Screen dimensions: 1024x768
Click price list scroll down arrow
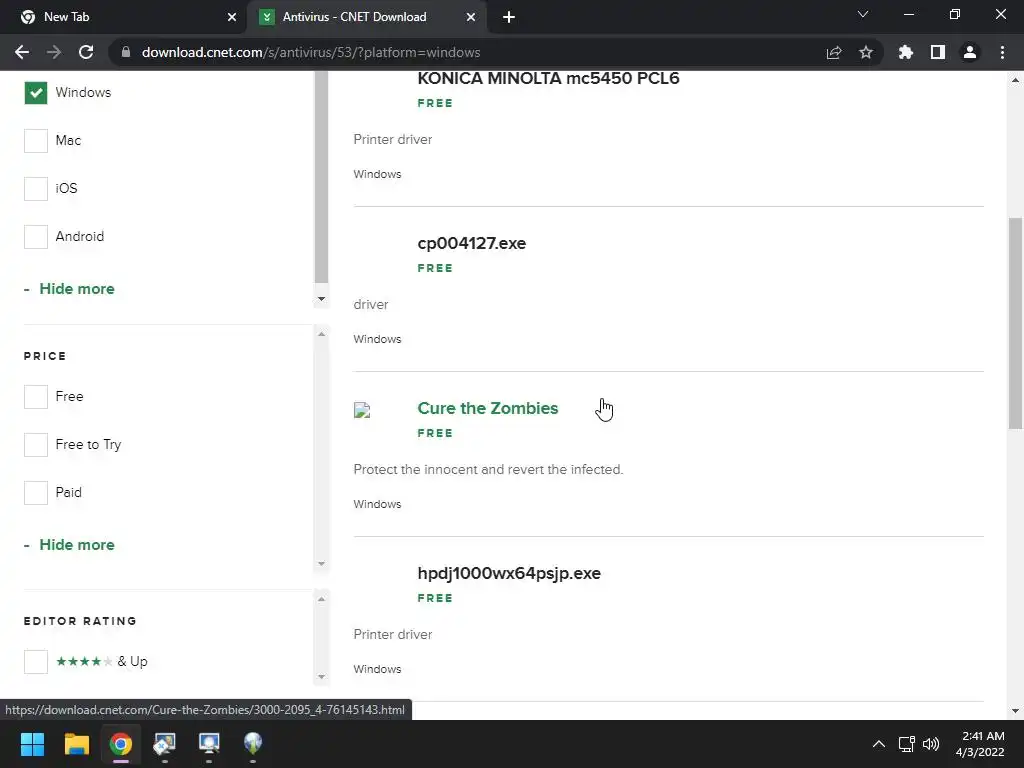tap(321, 564)
